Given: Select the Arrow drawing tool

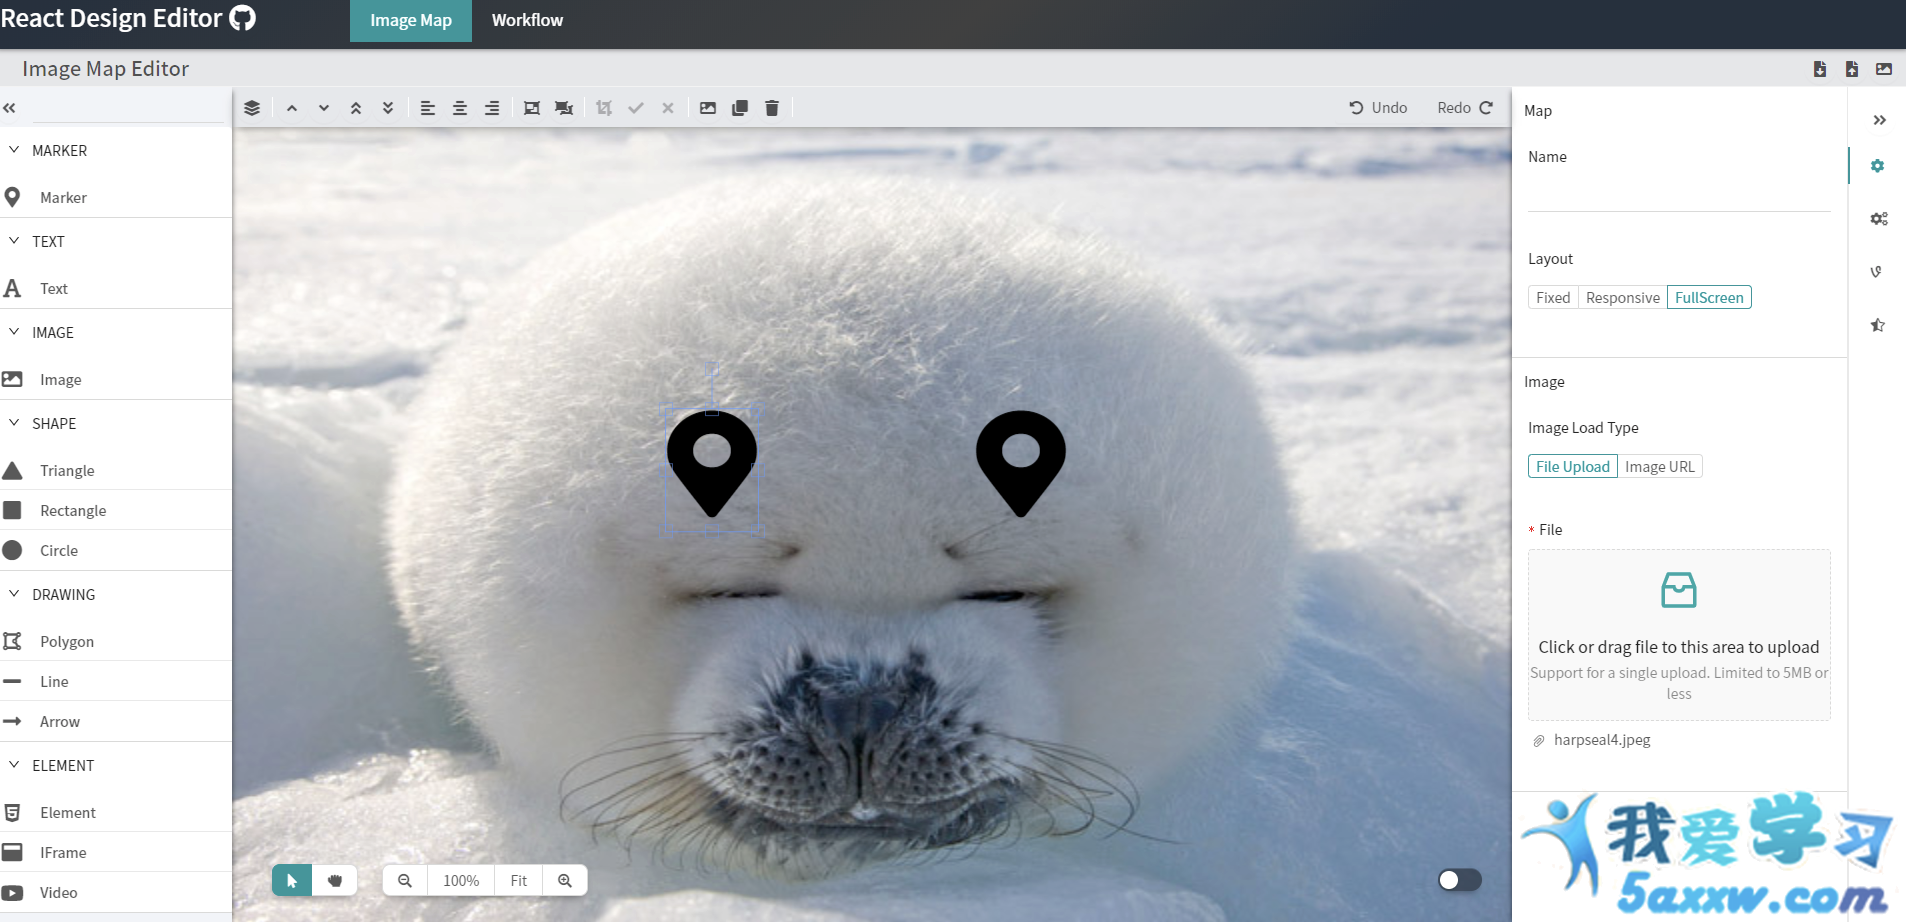Looking at the screenshot, I should point(116,722).
